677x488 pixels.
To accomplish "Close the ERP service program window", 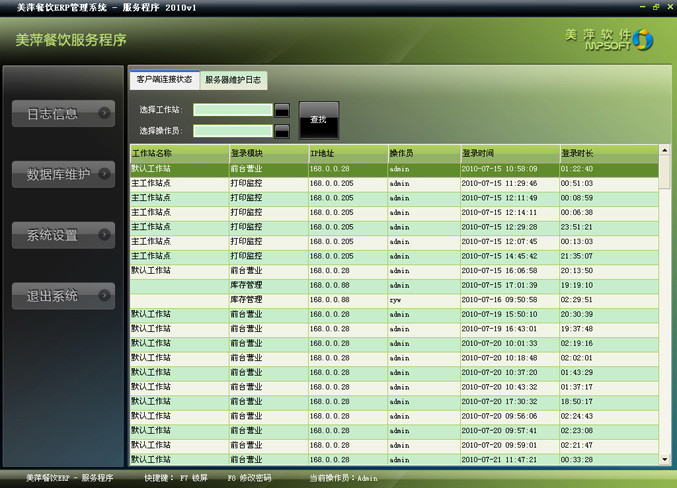I will 670,7.
